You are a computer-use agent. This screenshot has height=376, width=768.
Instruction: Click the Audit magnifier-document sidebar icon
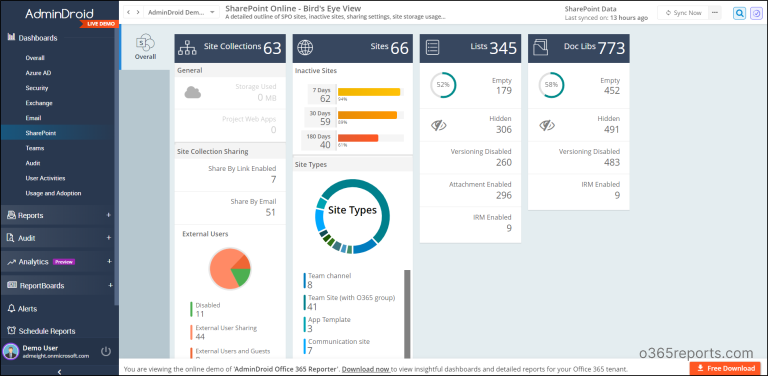pyautogui.click(x=11, y=238)
